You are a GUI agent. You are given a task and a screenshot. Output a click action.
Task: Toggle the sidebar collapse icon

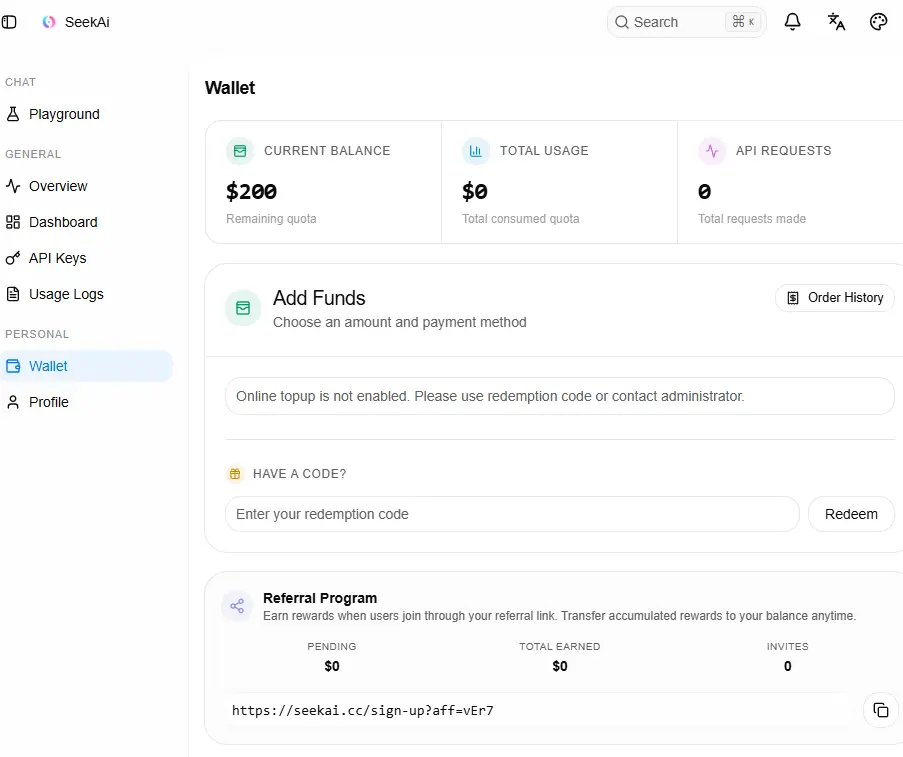pyautogui.click(x=9, y=22)
